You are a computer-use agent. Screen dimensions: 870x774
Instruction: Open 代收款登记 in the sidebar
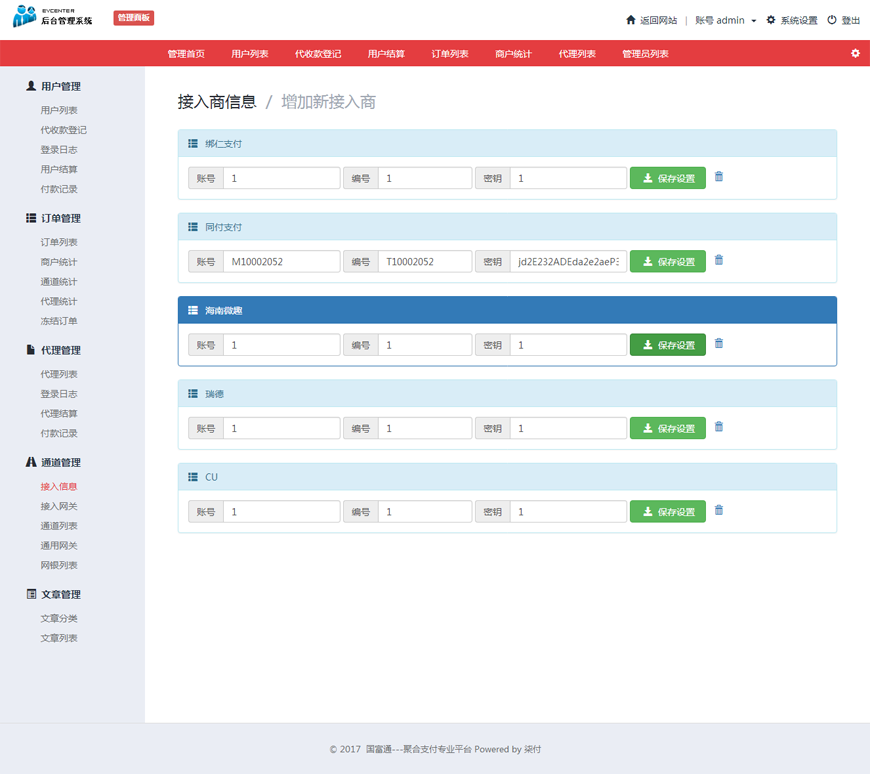[x=63, y=130]
